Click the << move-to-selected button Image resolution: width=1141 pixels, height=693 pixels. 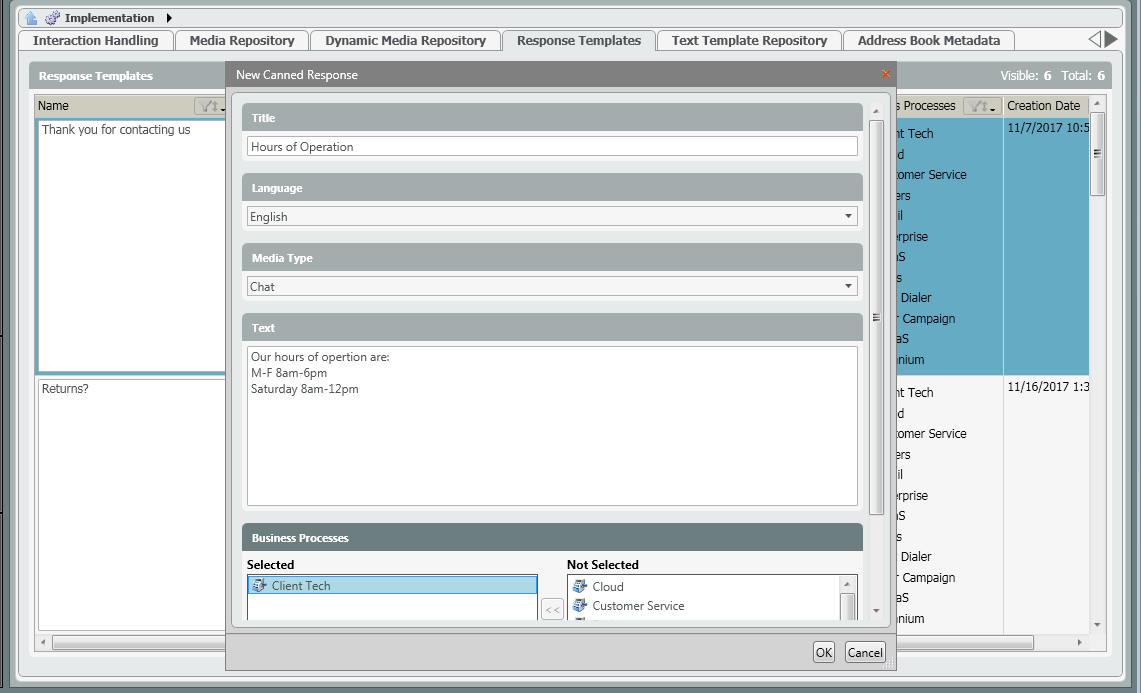(552, 610)
